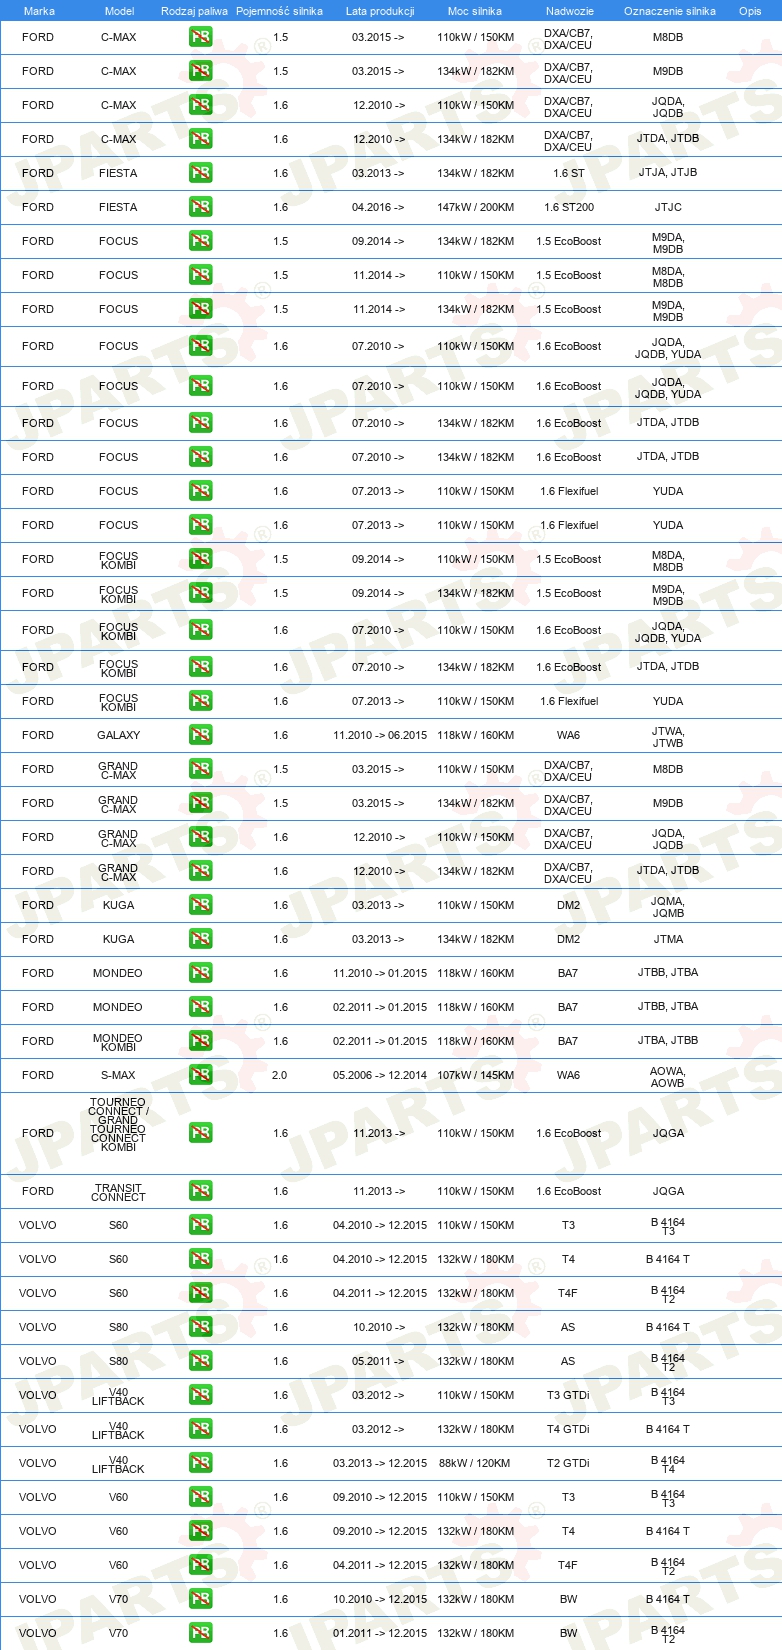This screenshot has width=782, height=1650.
Task: Select the JTWA, JTWB engine code cell
Action: [668, 736]
